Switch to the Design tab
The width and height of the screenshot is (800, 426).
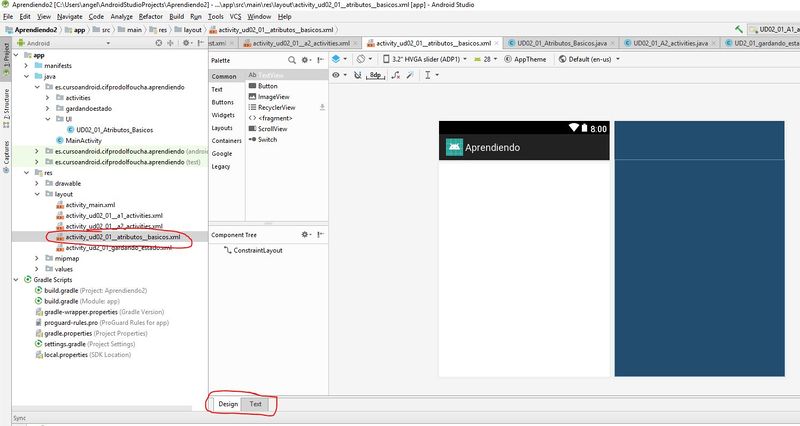point(228,404)
